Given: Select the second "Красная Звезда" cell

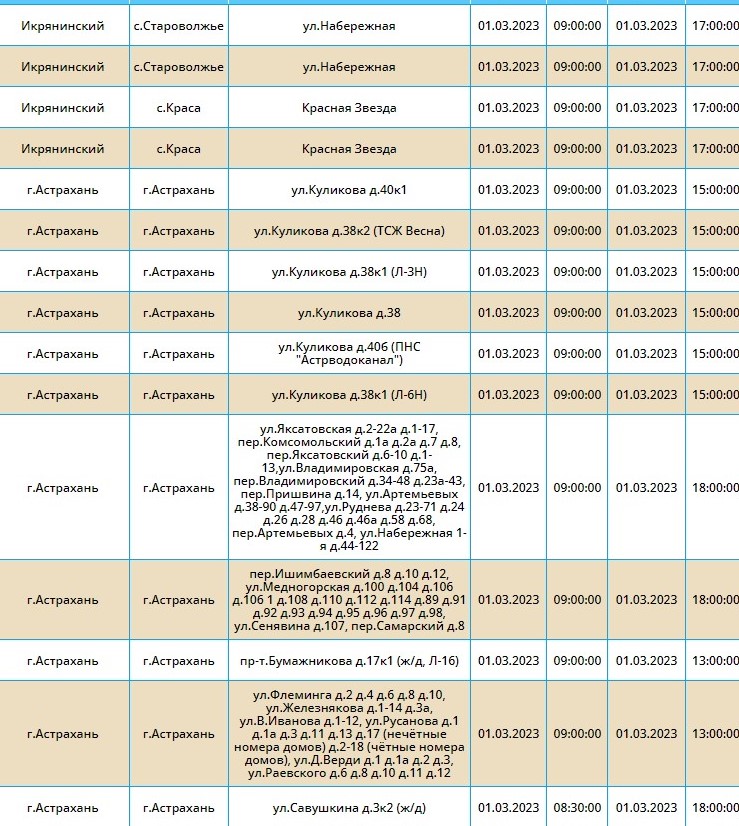Looking at the screenshot, I should click(349, 149).
